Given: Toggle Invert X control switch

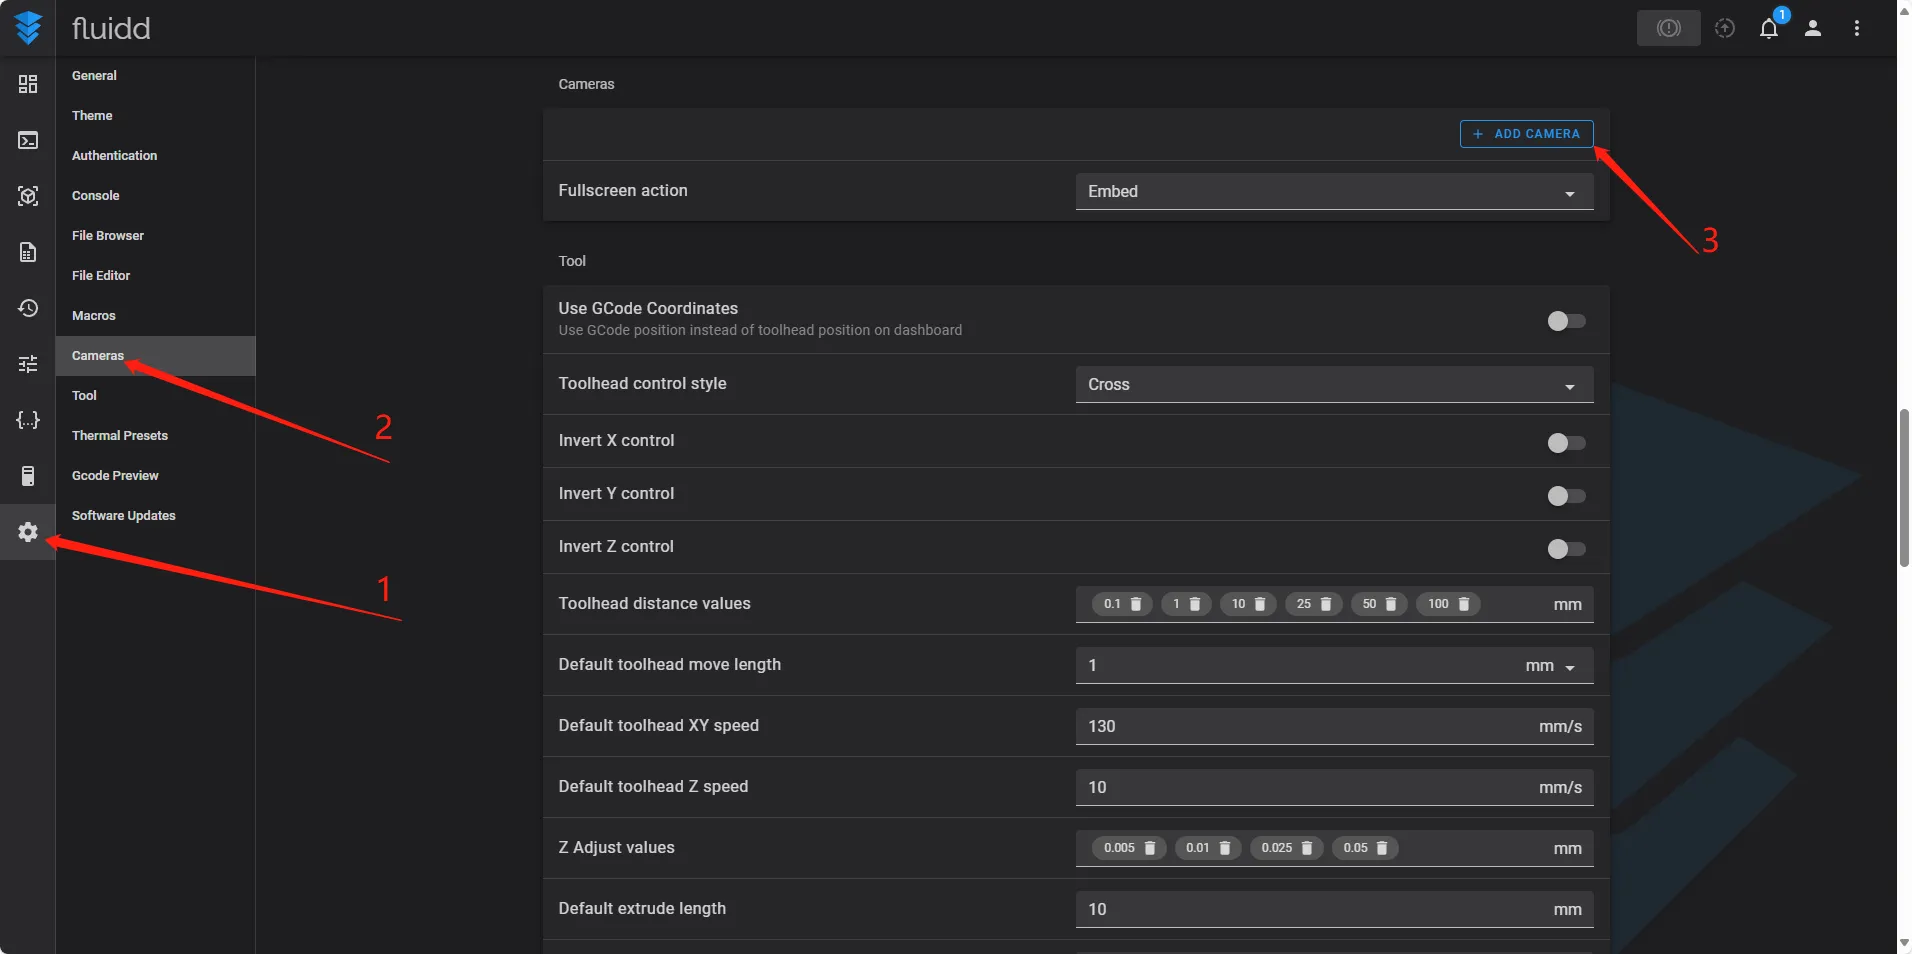Looking at the screenshot, I should (1566, 443).
